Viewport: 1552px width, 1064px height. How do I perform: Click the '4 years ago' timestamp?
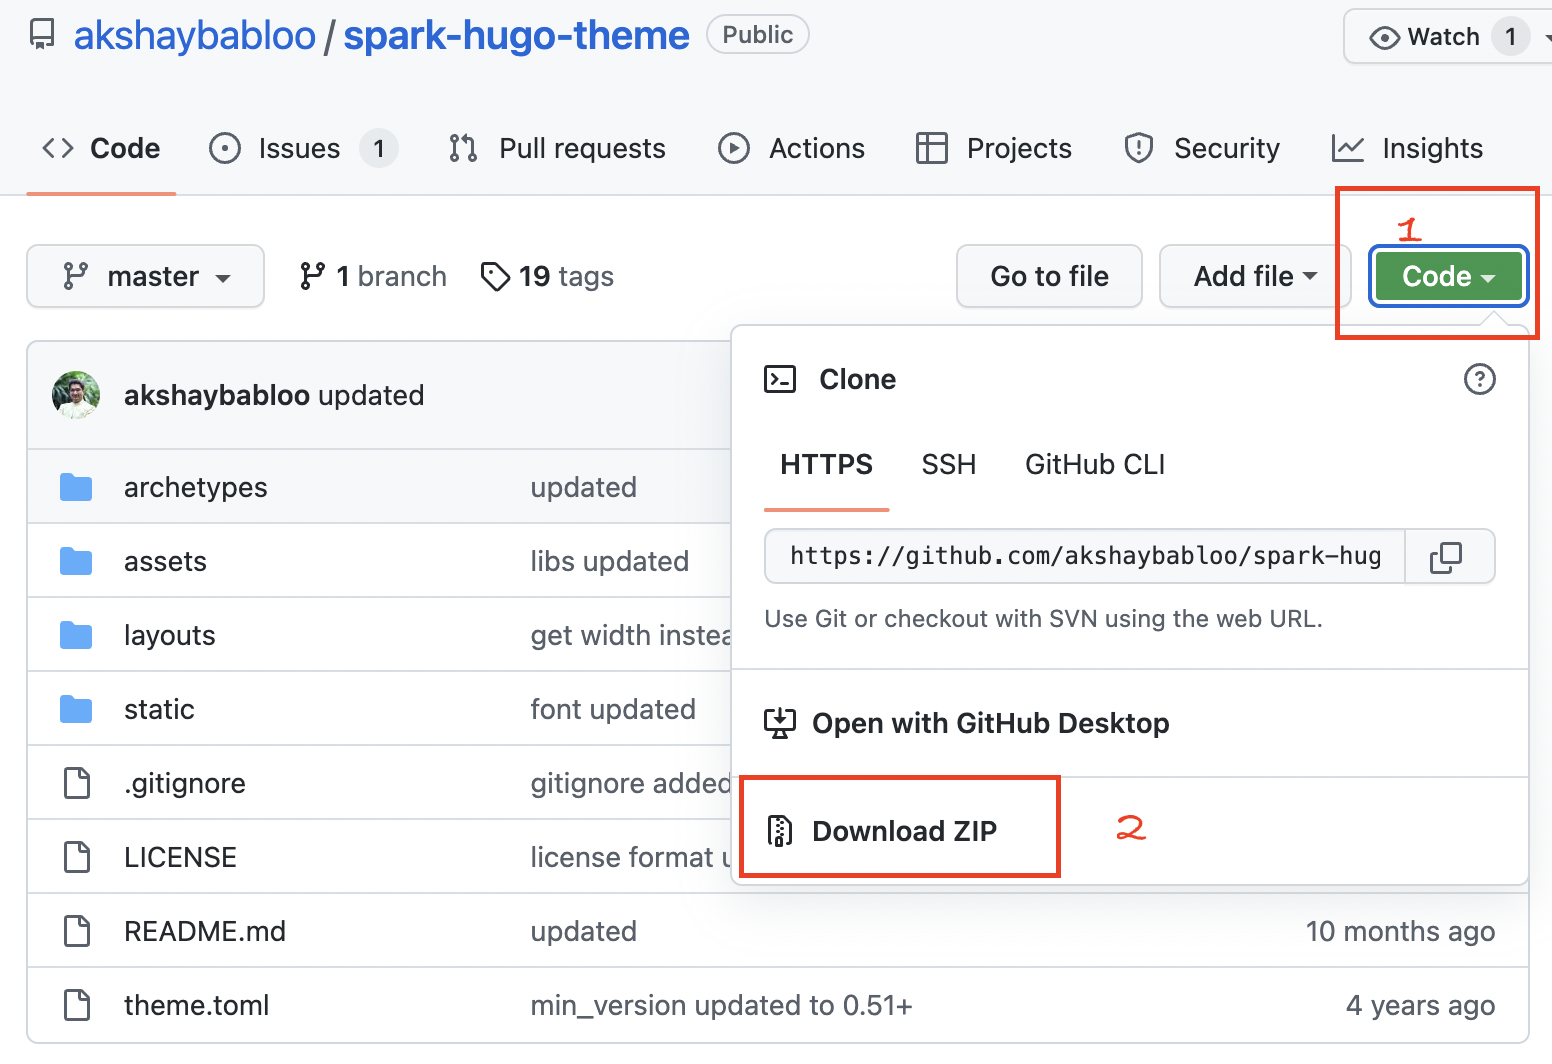tap(1420, 1005)
